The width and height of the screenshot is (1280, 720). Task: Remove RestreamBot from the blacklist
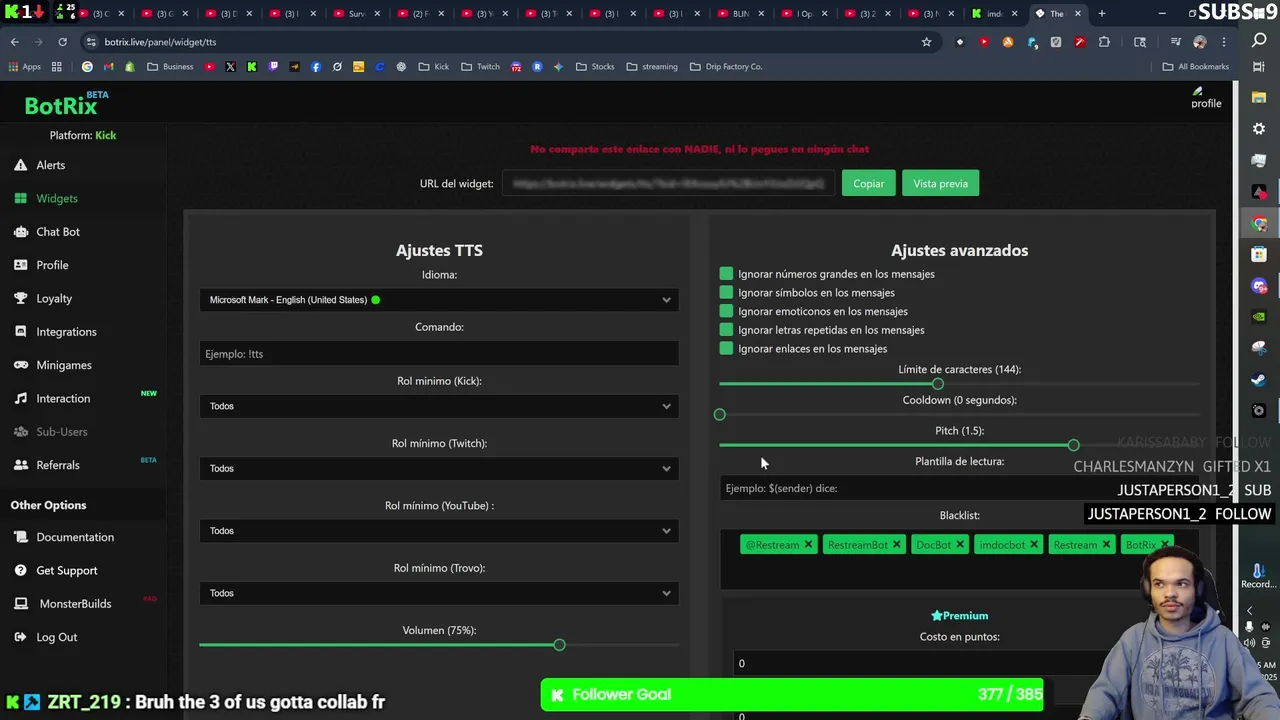(x=896, y=544)
